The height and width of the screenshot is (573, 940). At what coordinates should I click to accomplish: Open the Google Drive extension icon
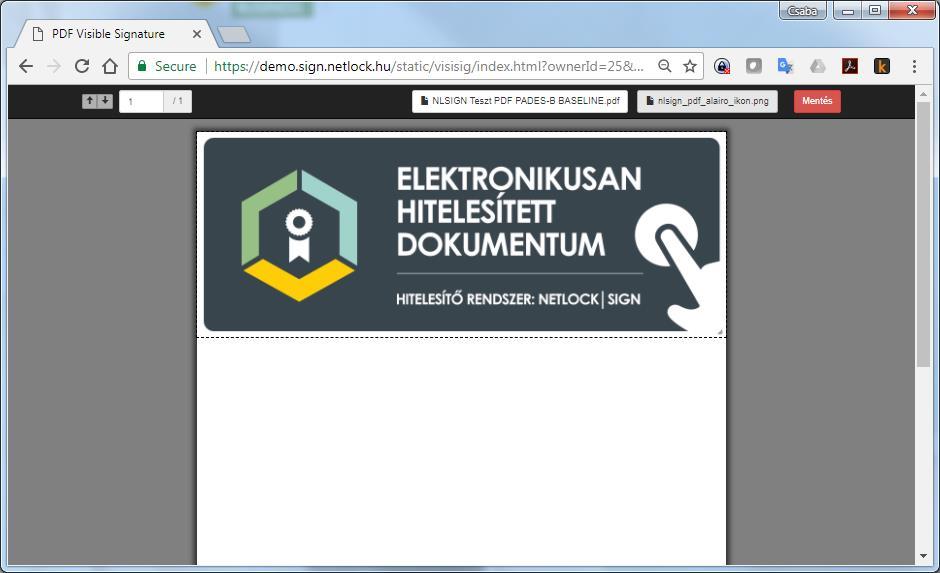(x=818, y=66)
